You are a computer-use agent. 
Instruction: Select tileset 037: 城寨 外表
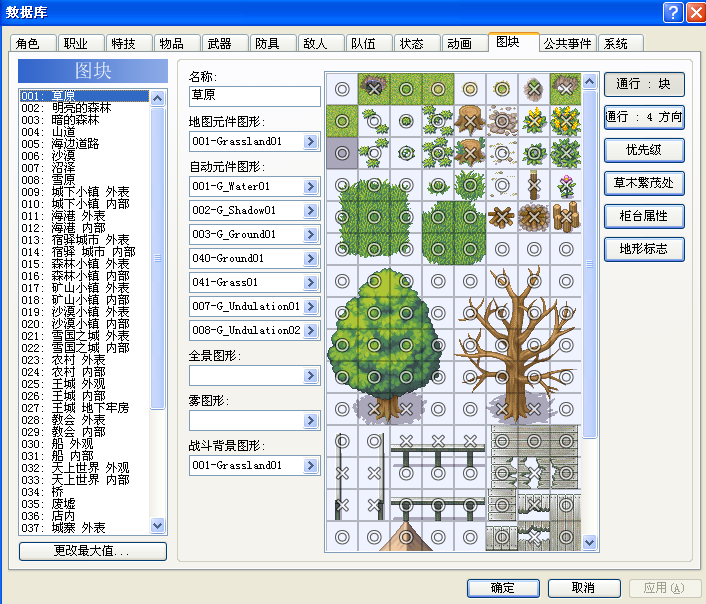click(84, 527)
